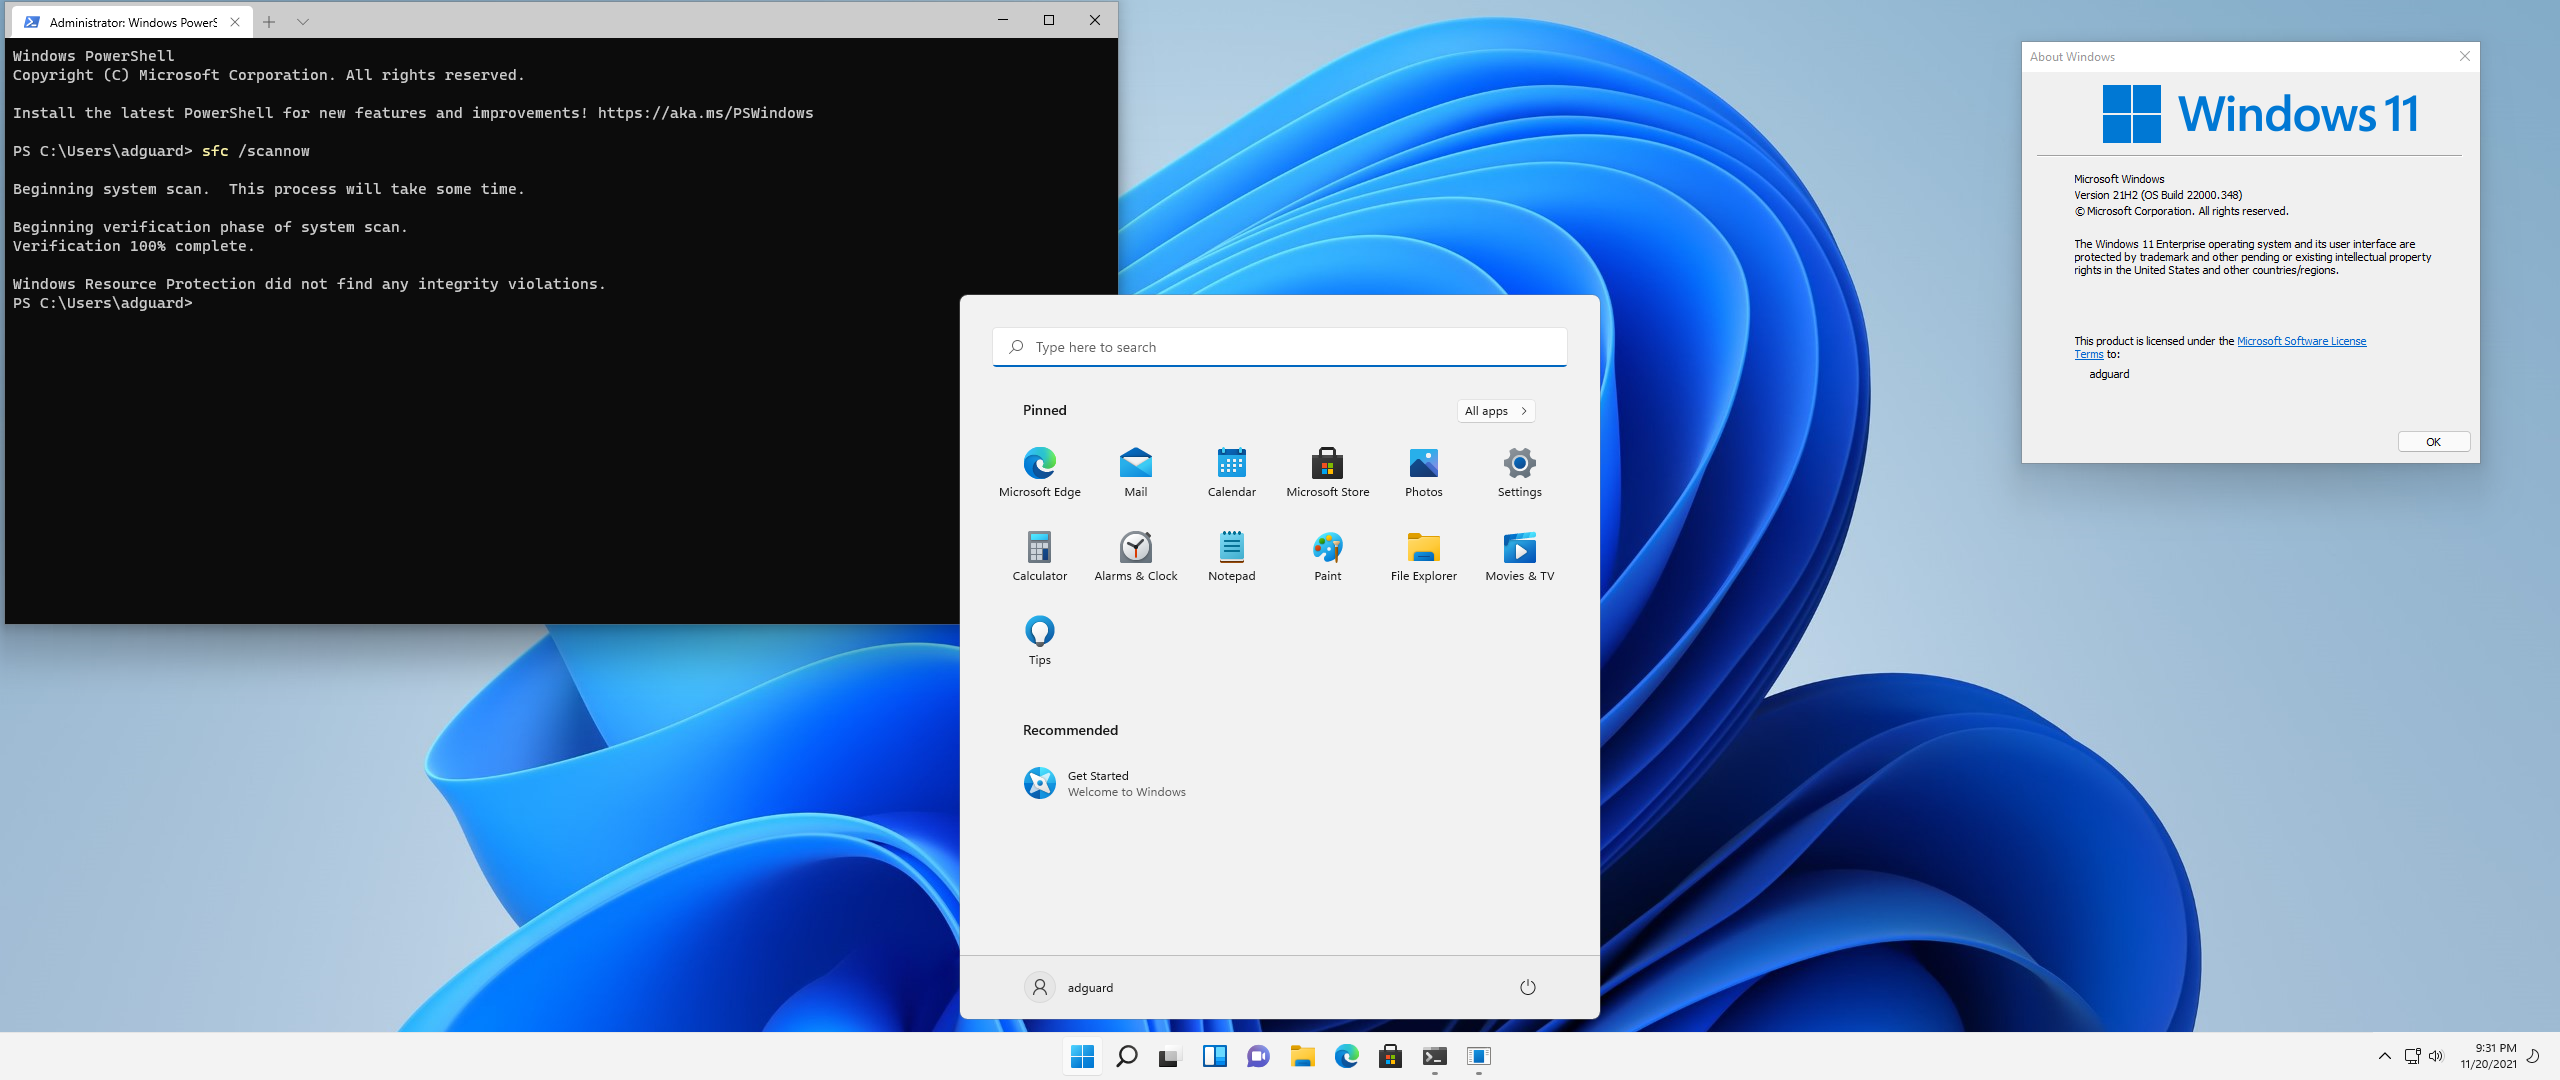
Task: Minimize the Windows Terminal window
Action: click(1003, 20)
